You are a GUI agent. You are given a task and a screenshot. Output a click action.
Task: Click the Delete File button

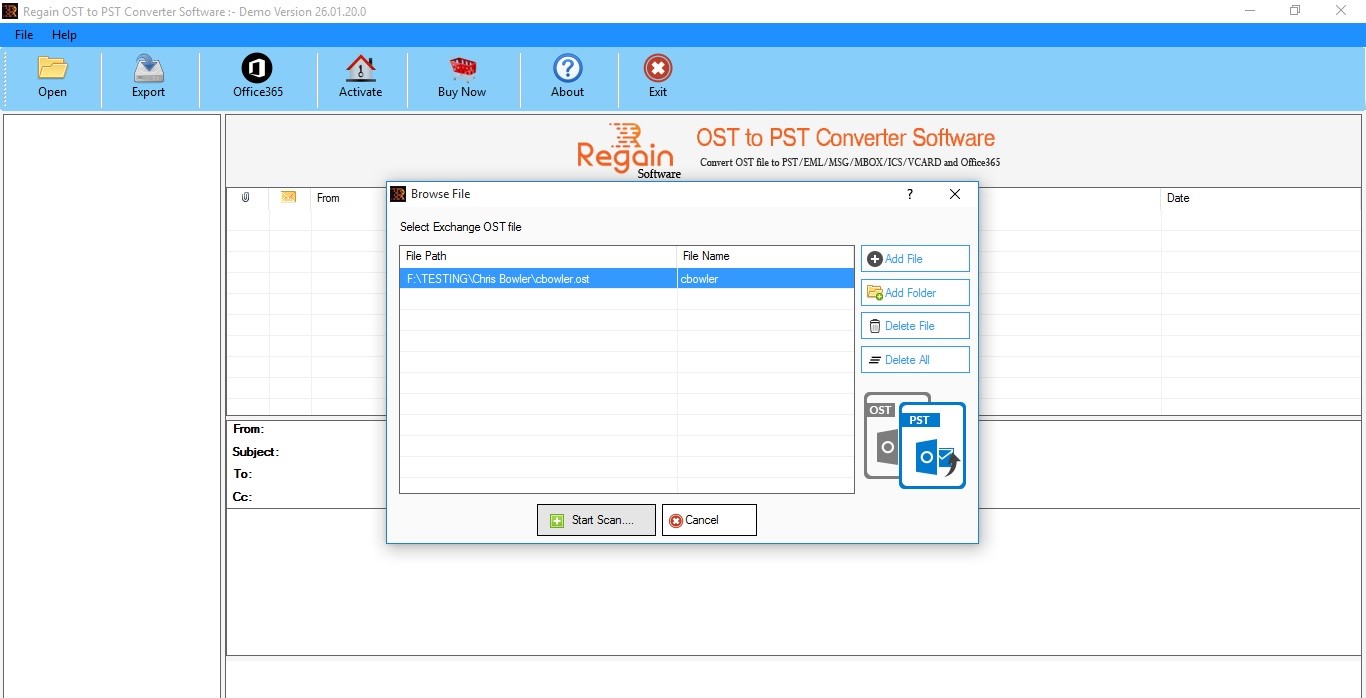pos(915,326)
